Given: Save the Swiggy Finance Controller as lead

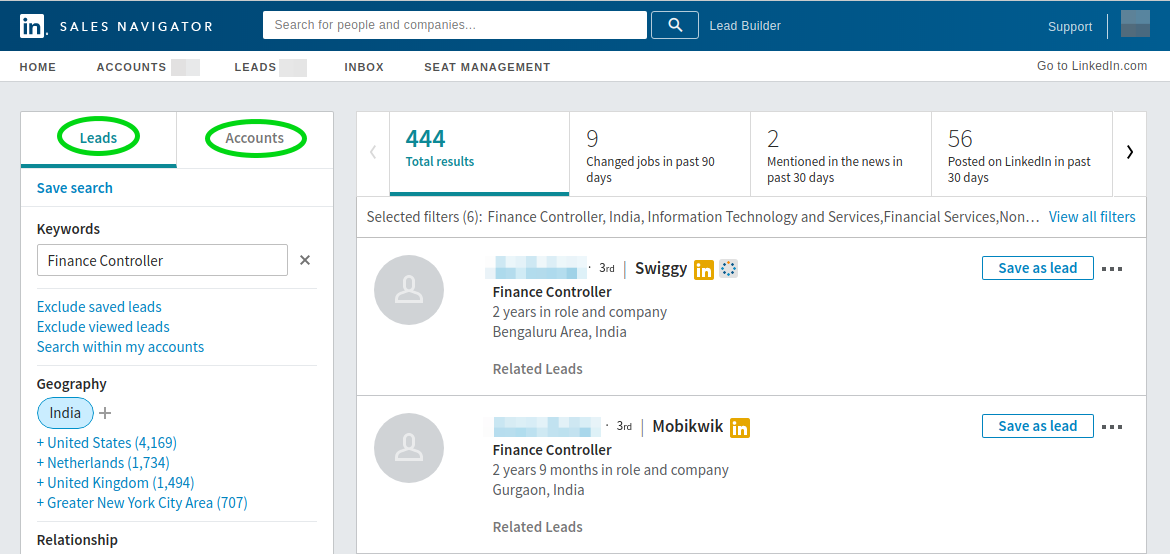Looking at the screenshot, I should pos(1037,268).
